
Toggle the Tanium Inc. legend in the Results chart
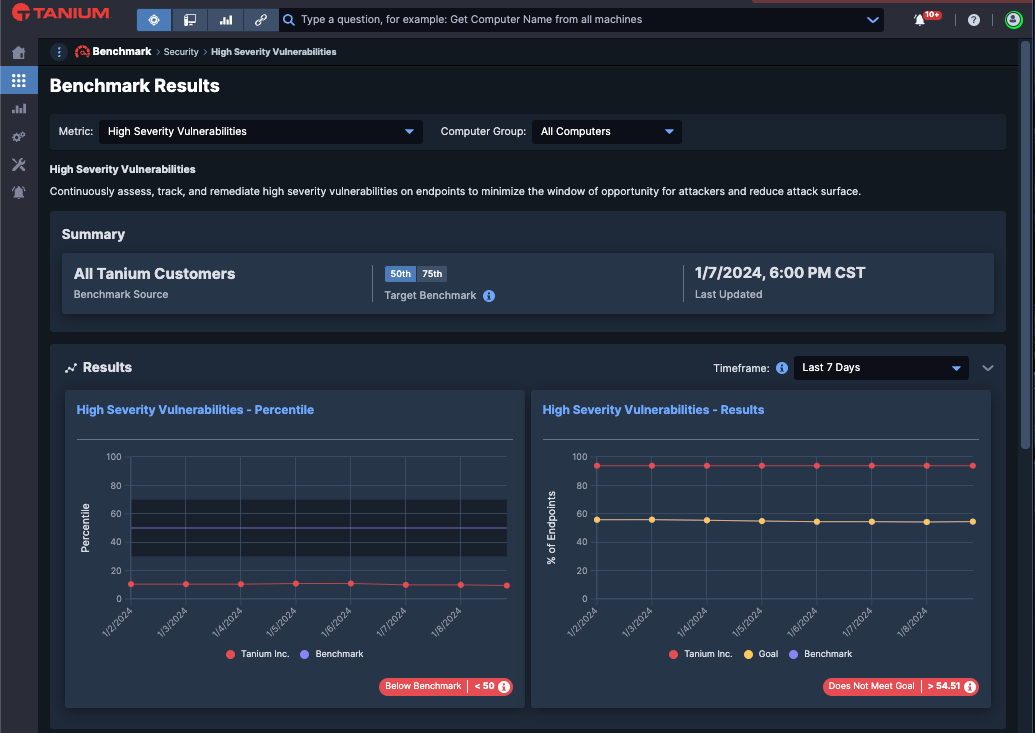(701, 654)
